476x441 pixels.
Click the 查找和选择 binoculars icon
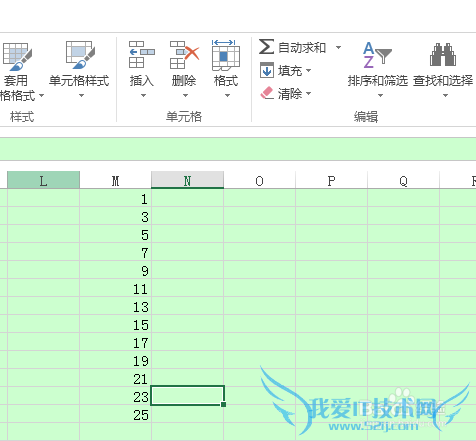pyautogui.click(x=443, y=55)
